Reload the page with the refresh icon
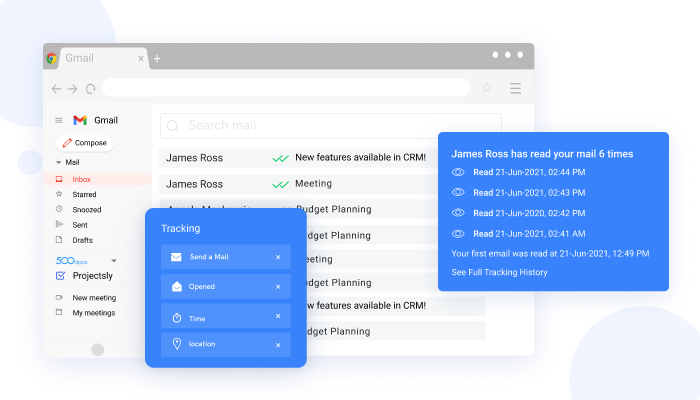The image size is (700, 400). point(91,89)
